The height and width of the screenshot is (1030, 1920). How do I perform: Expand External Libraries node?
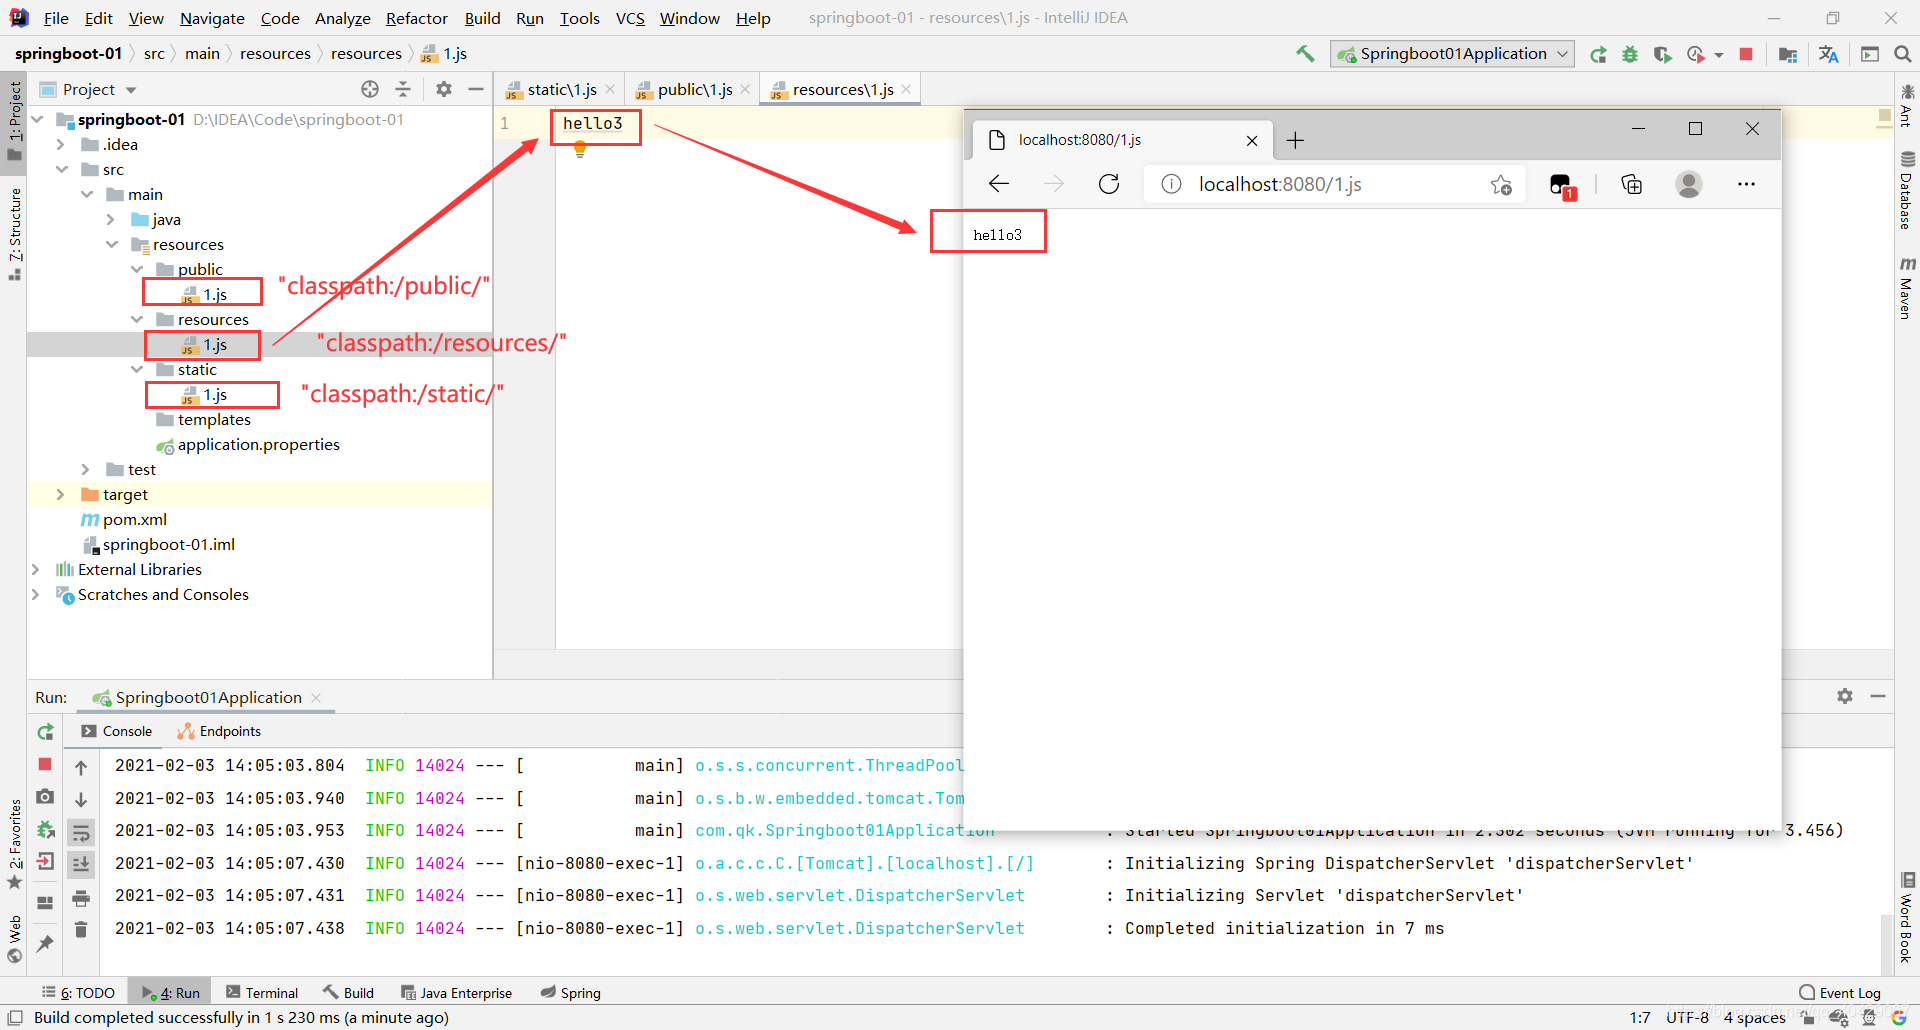[x=36, y=569]
